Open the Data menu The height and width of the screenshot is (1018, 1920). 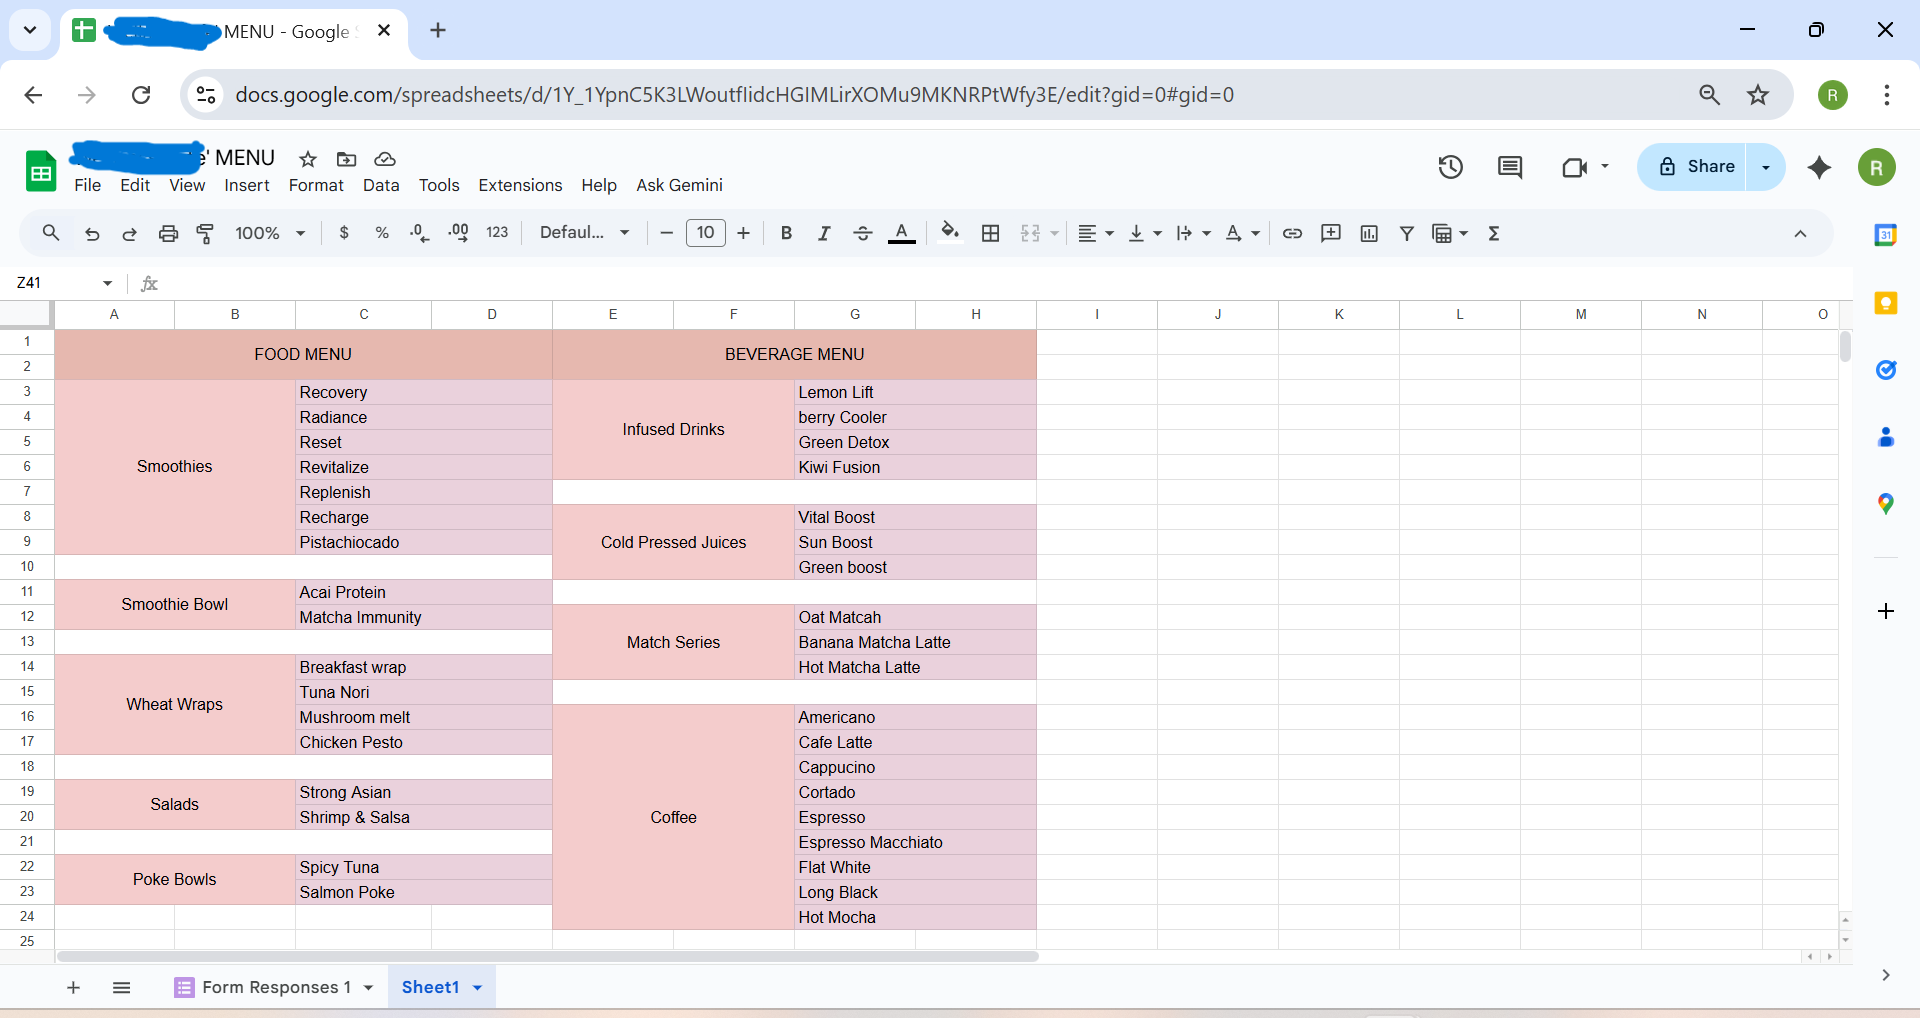381,185
